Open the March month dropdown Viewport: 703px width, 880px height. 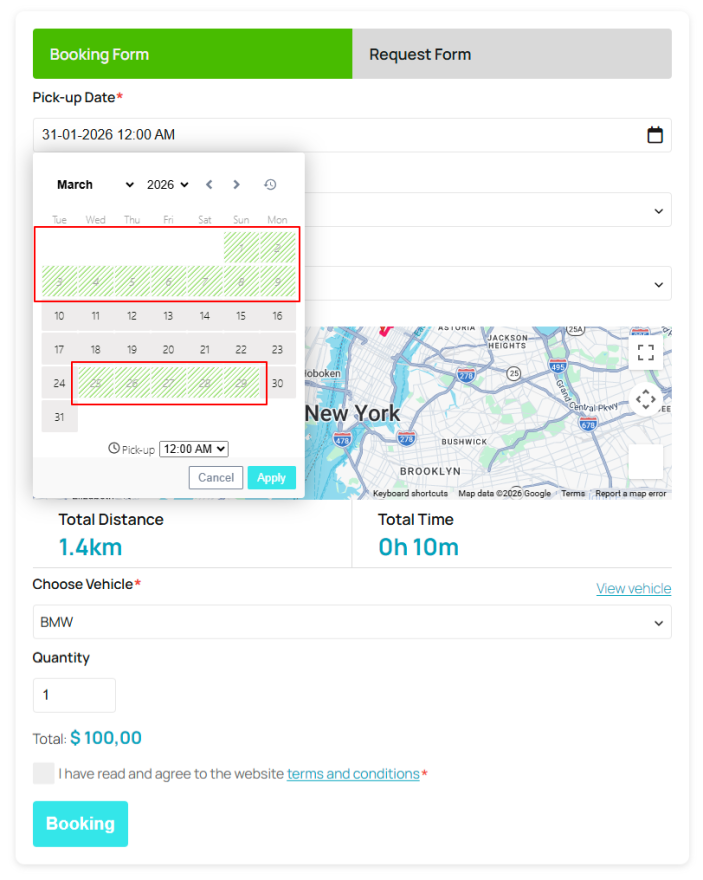coord(95,185)
